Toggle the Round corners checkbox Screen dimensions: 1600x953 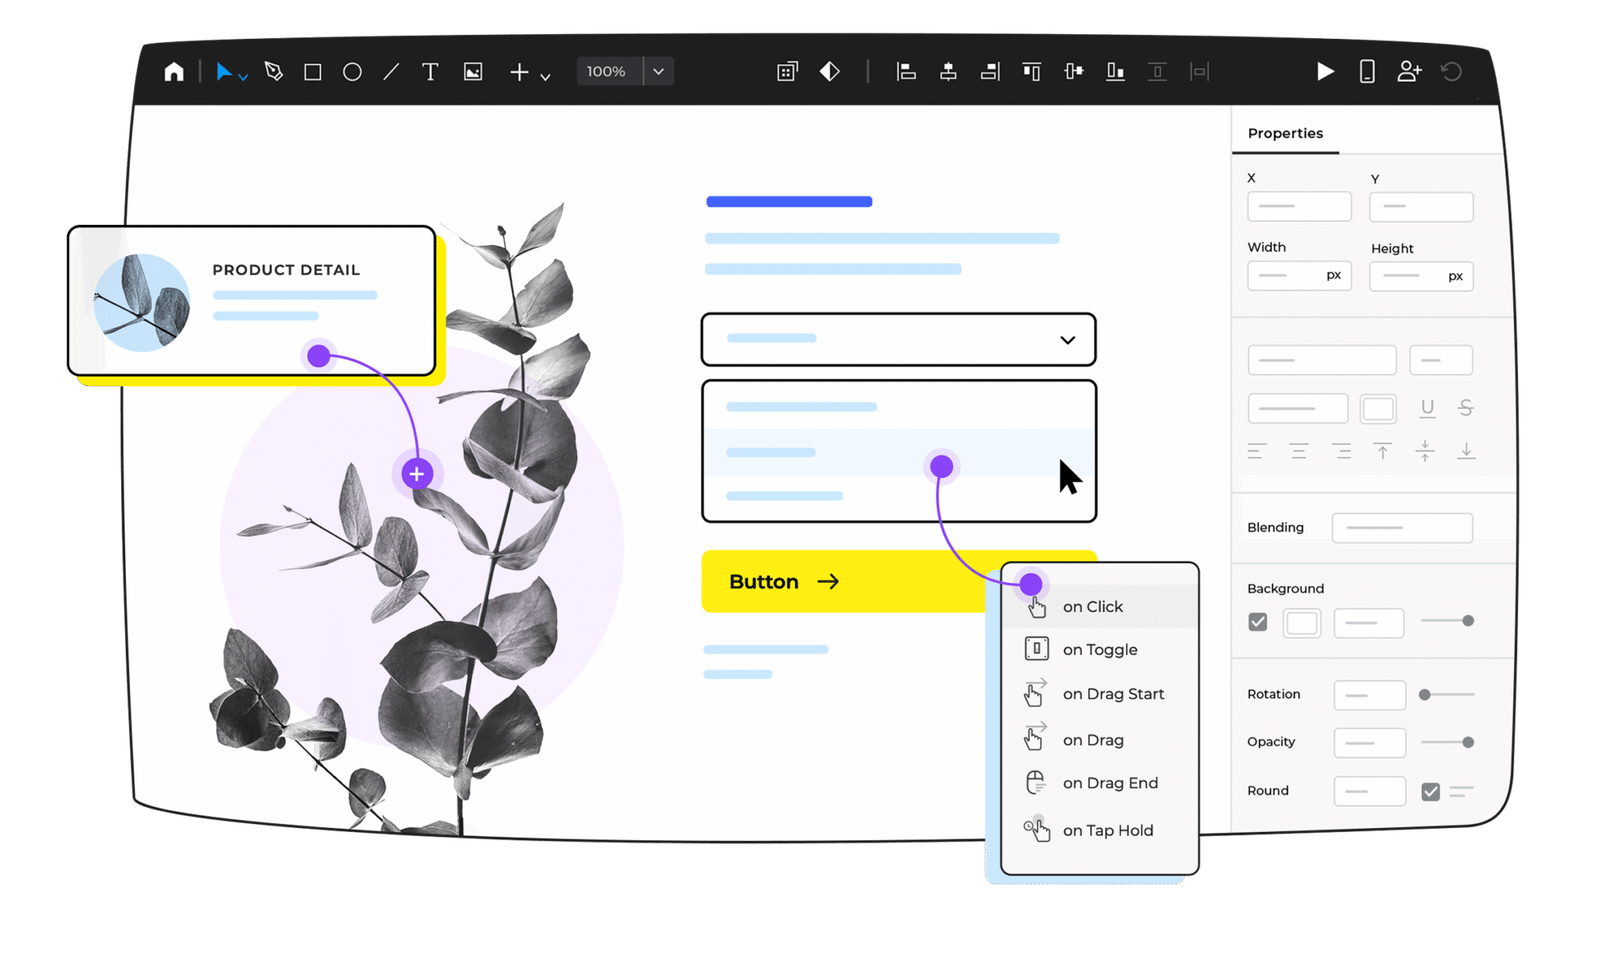tap(1431, 792)
